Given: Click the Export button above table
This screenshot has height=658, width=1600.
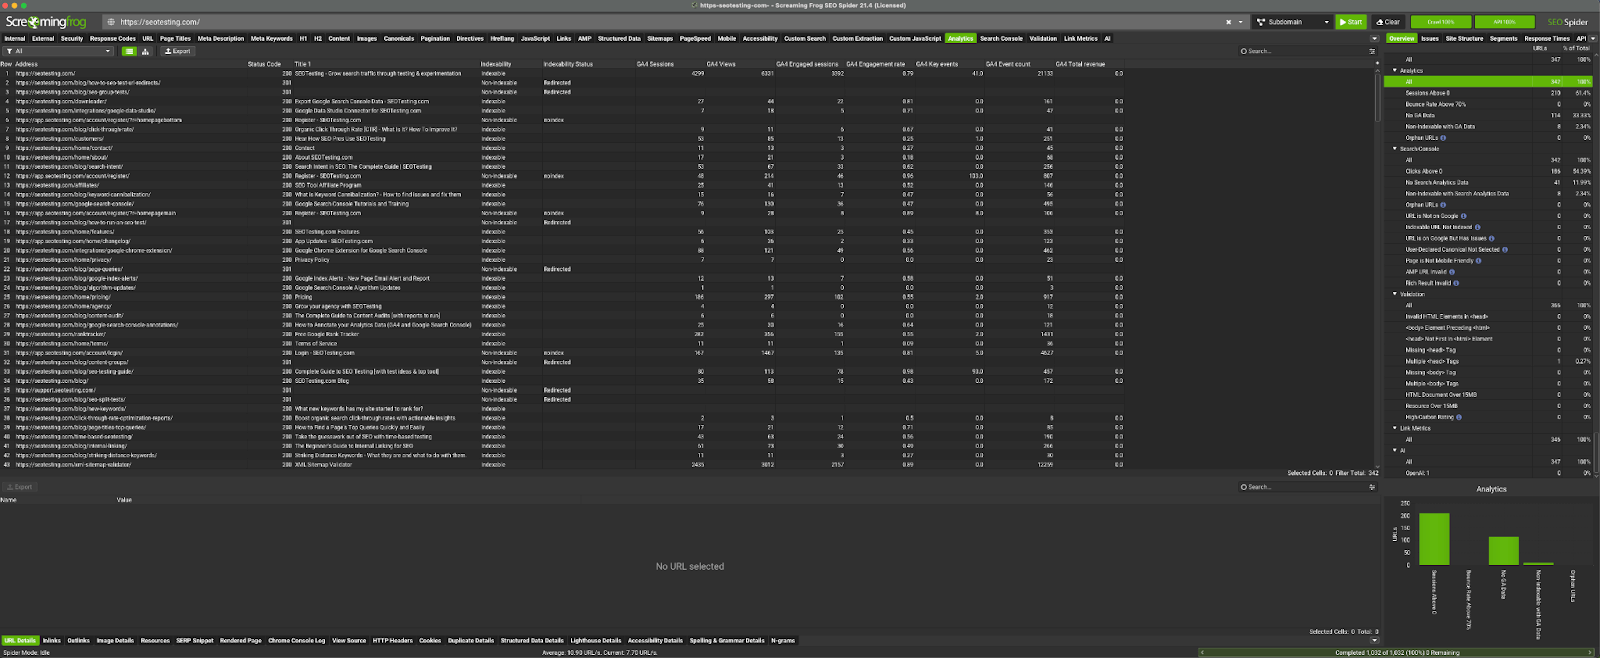Looking at the screenshot, I should [177, 51].
